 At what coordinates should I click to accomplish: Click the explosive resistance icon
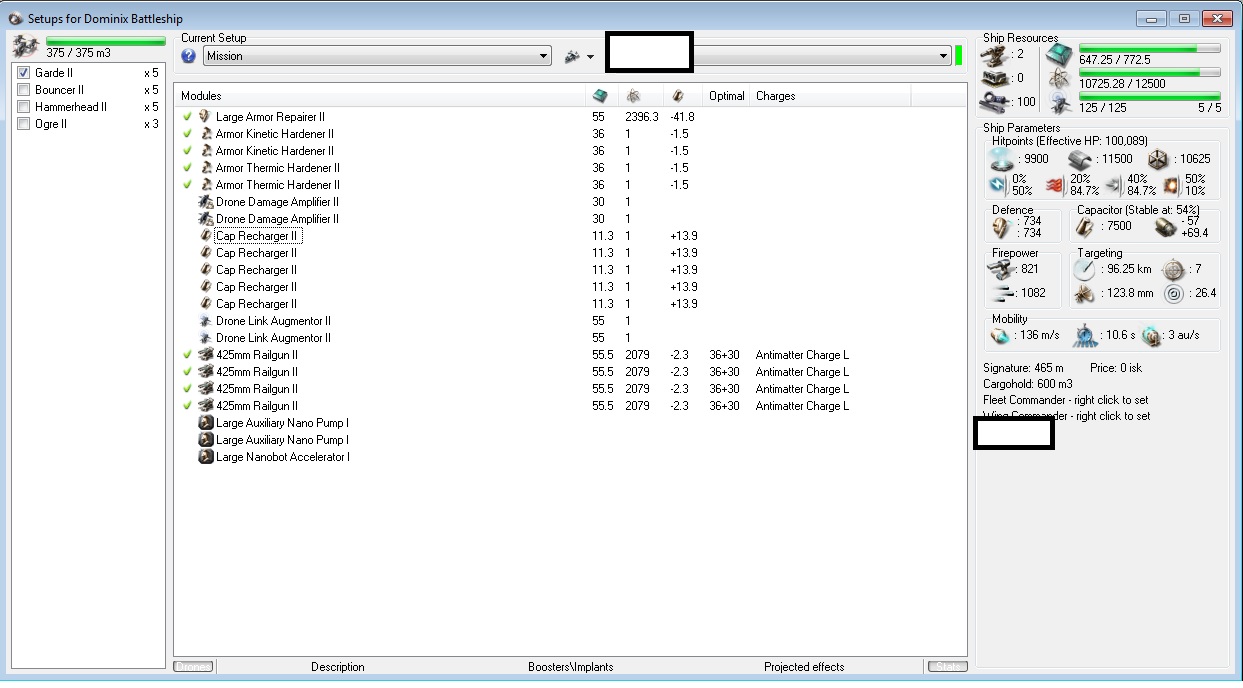click(1171, 184)
